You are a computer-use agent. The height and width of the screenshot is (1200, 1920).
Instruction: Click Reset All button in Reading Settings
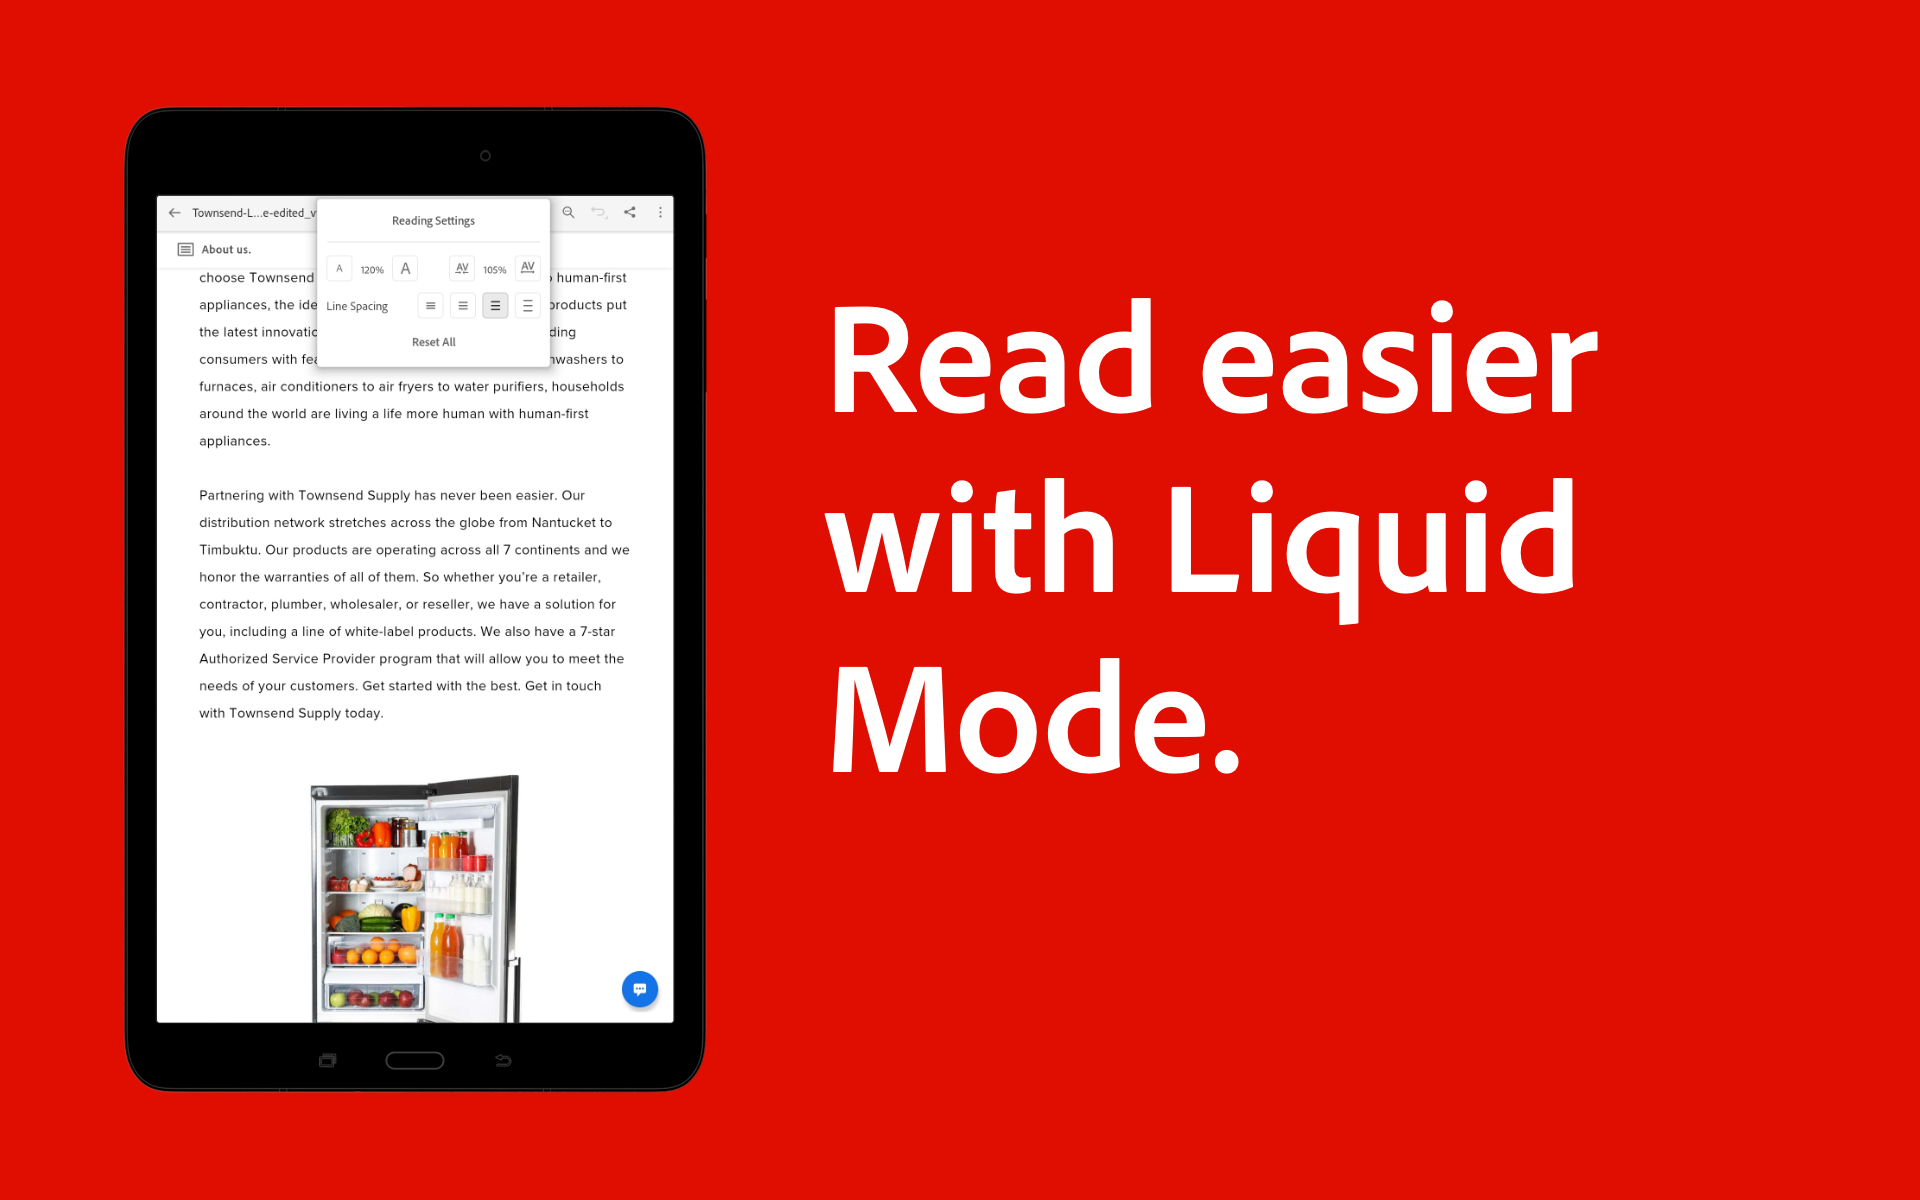pyautogui.click(x=434, y=341)
